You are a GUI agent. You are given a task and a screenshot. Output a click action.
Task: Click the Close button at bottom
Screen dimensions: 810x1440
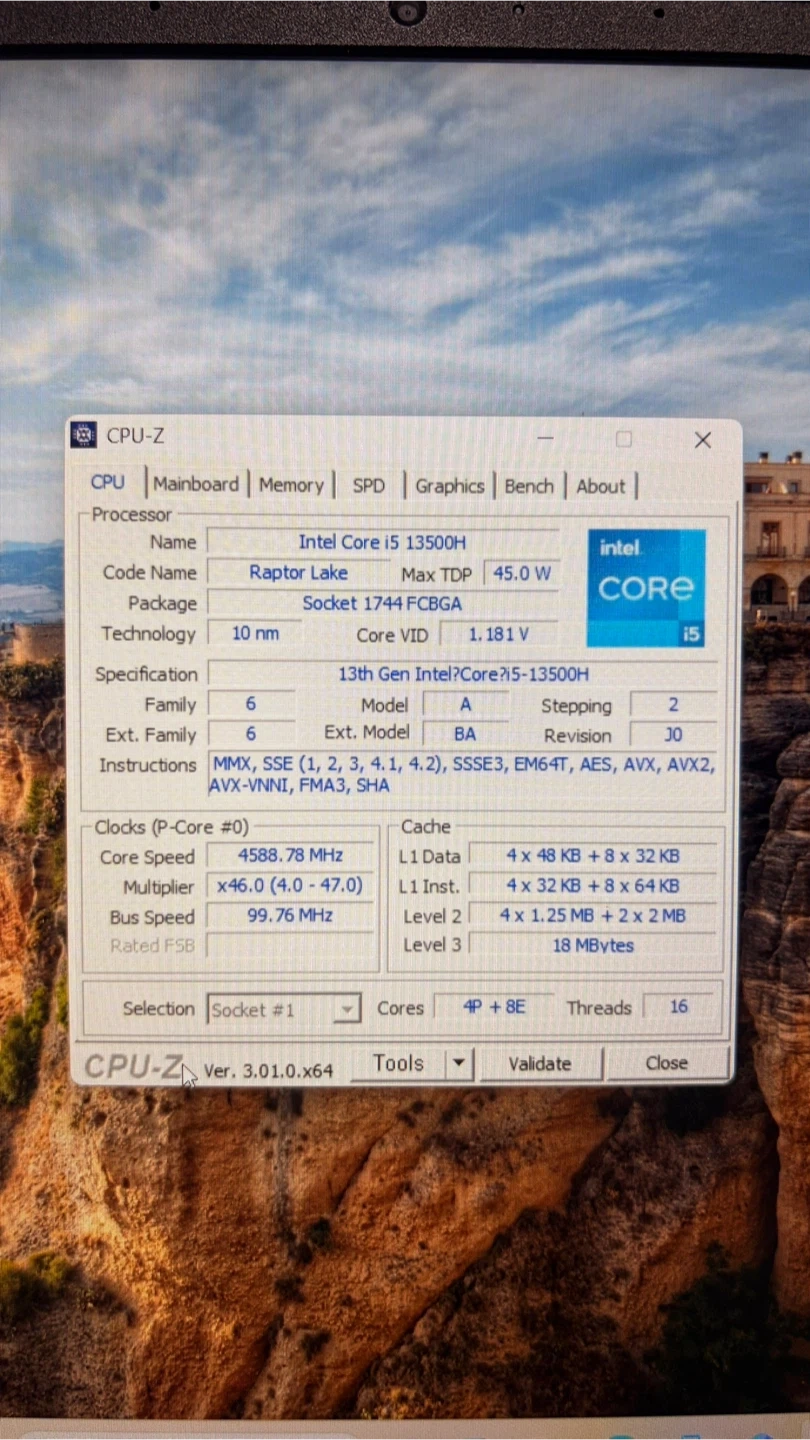coord(666,1063)
